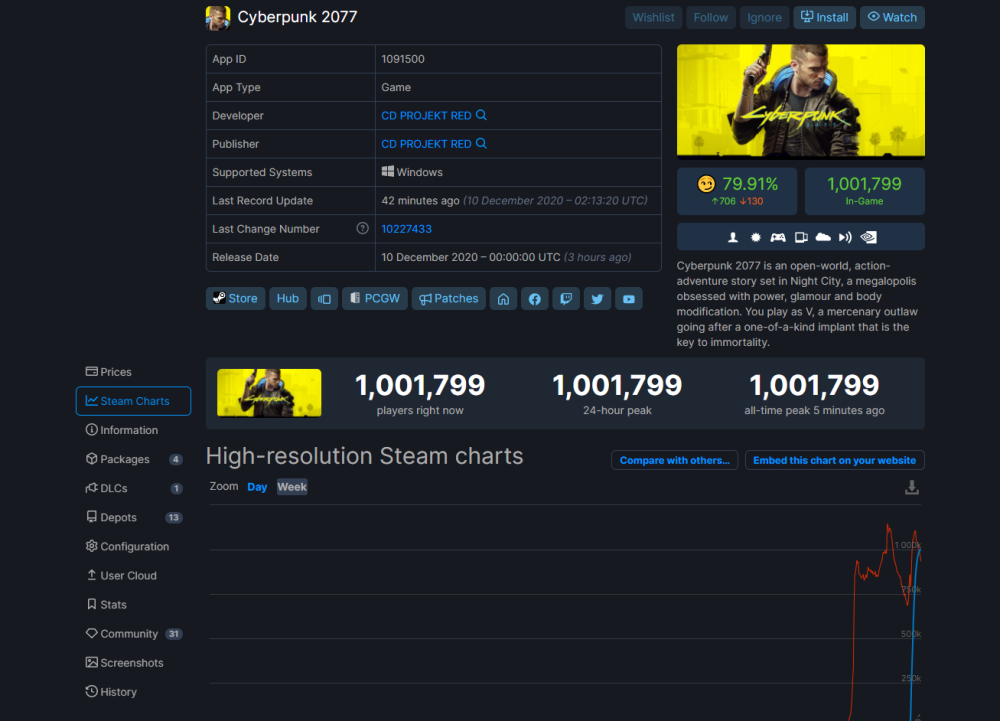
Task: Click the NVIDIA GeForce feature icon
Action: 869,237
